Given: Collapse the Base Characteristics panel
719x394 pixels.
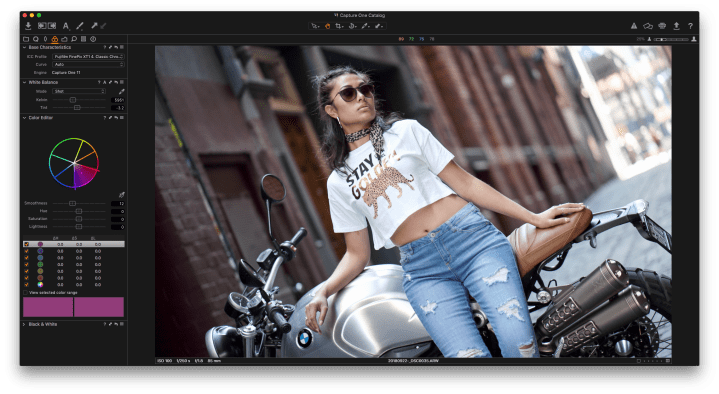Looking at the screenshot, I should 24,47.
